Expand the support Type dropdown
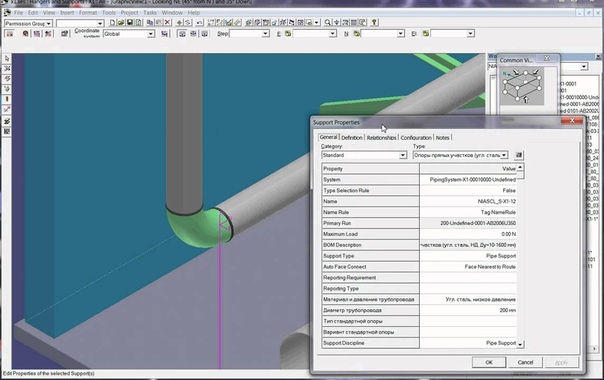Image resolution: width=604 pixels, height=380 pixels. click(x=460, y=155)
